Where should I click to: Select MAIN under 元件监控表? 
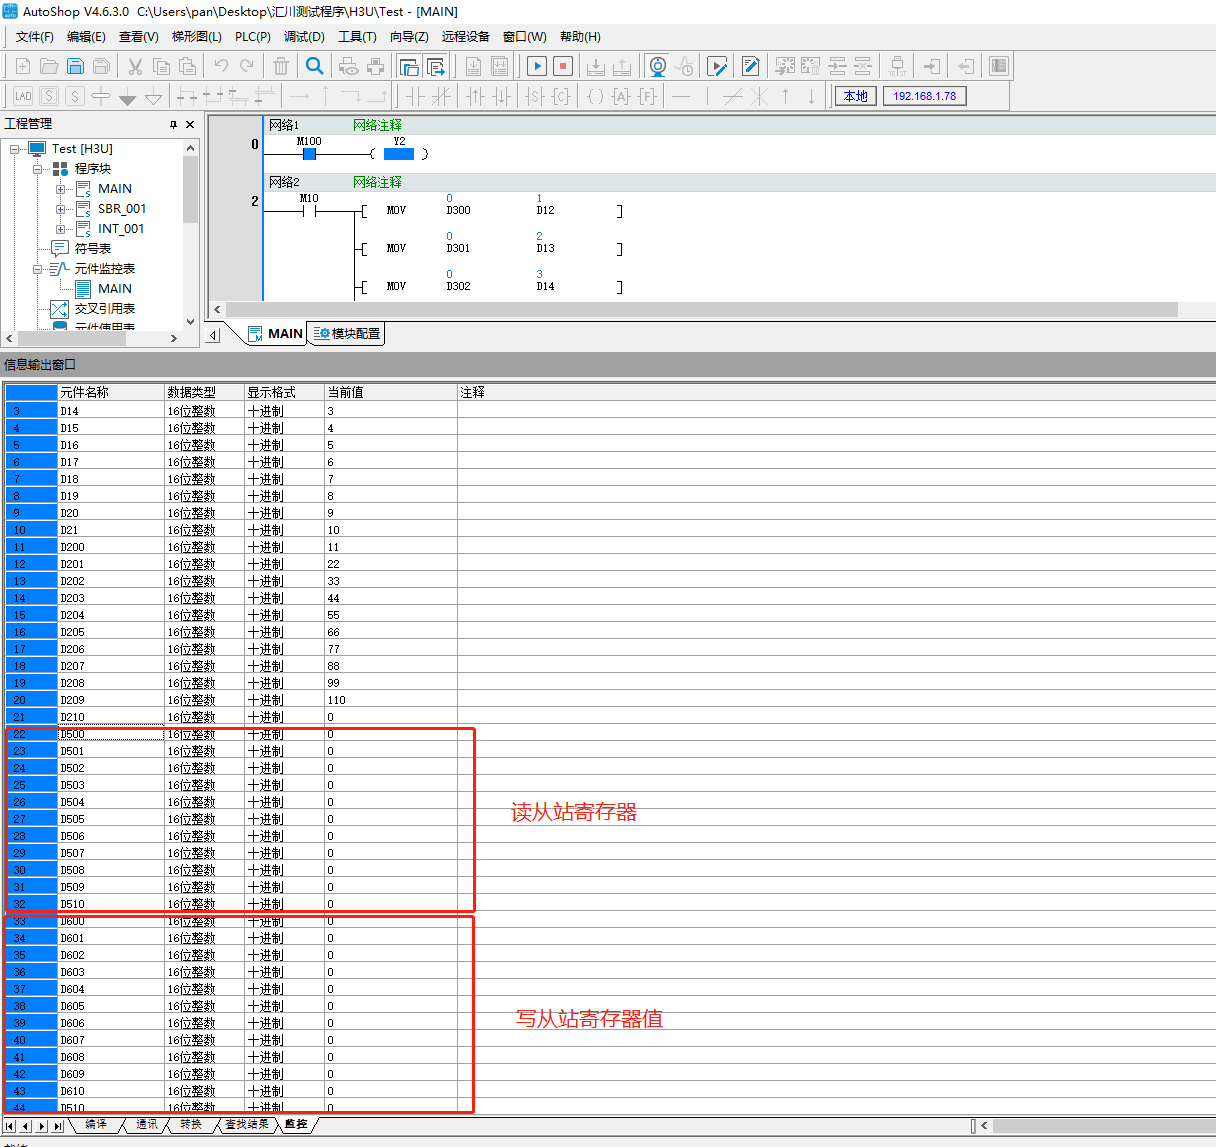tap(115, 289)
